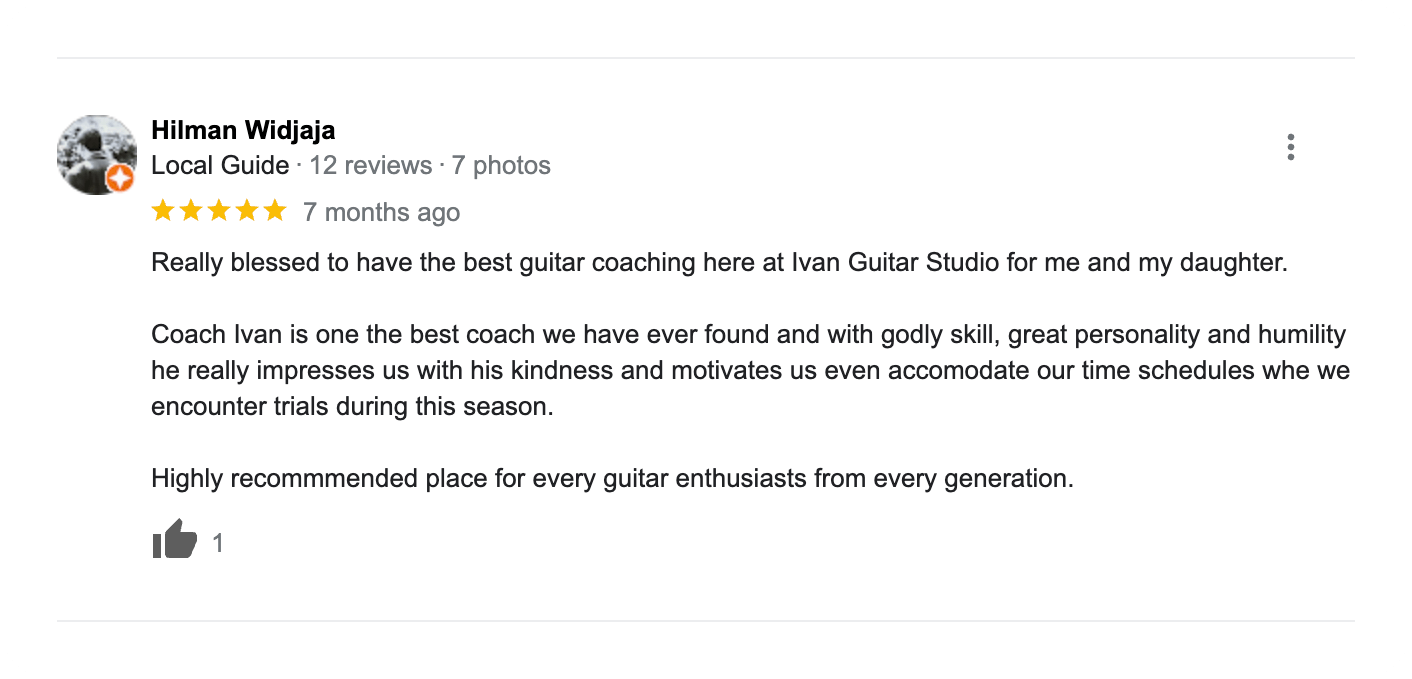
Task: Click the reviewer name Hilman Widjaja
Action: point(243,130)
